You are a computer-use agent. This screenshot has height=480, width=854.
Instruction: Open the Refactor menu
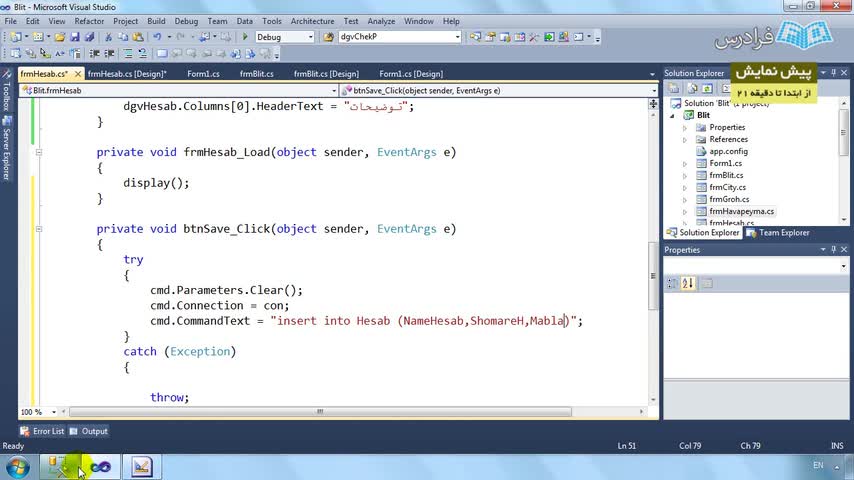point(89,21)
